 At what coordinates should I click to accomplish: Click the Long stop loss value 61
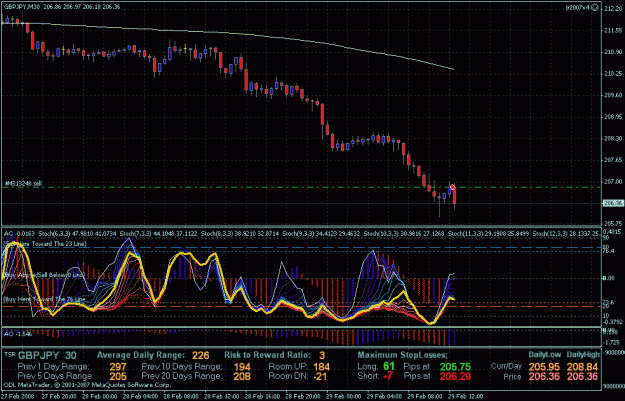pos(389,366)
